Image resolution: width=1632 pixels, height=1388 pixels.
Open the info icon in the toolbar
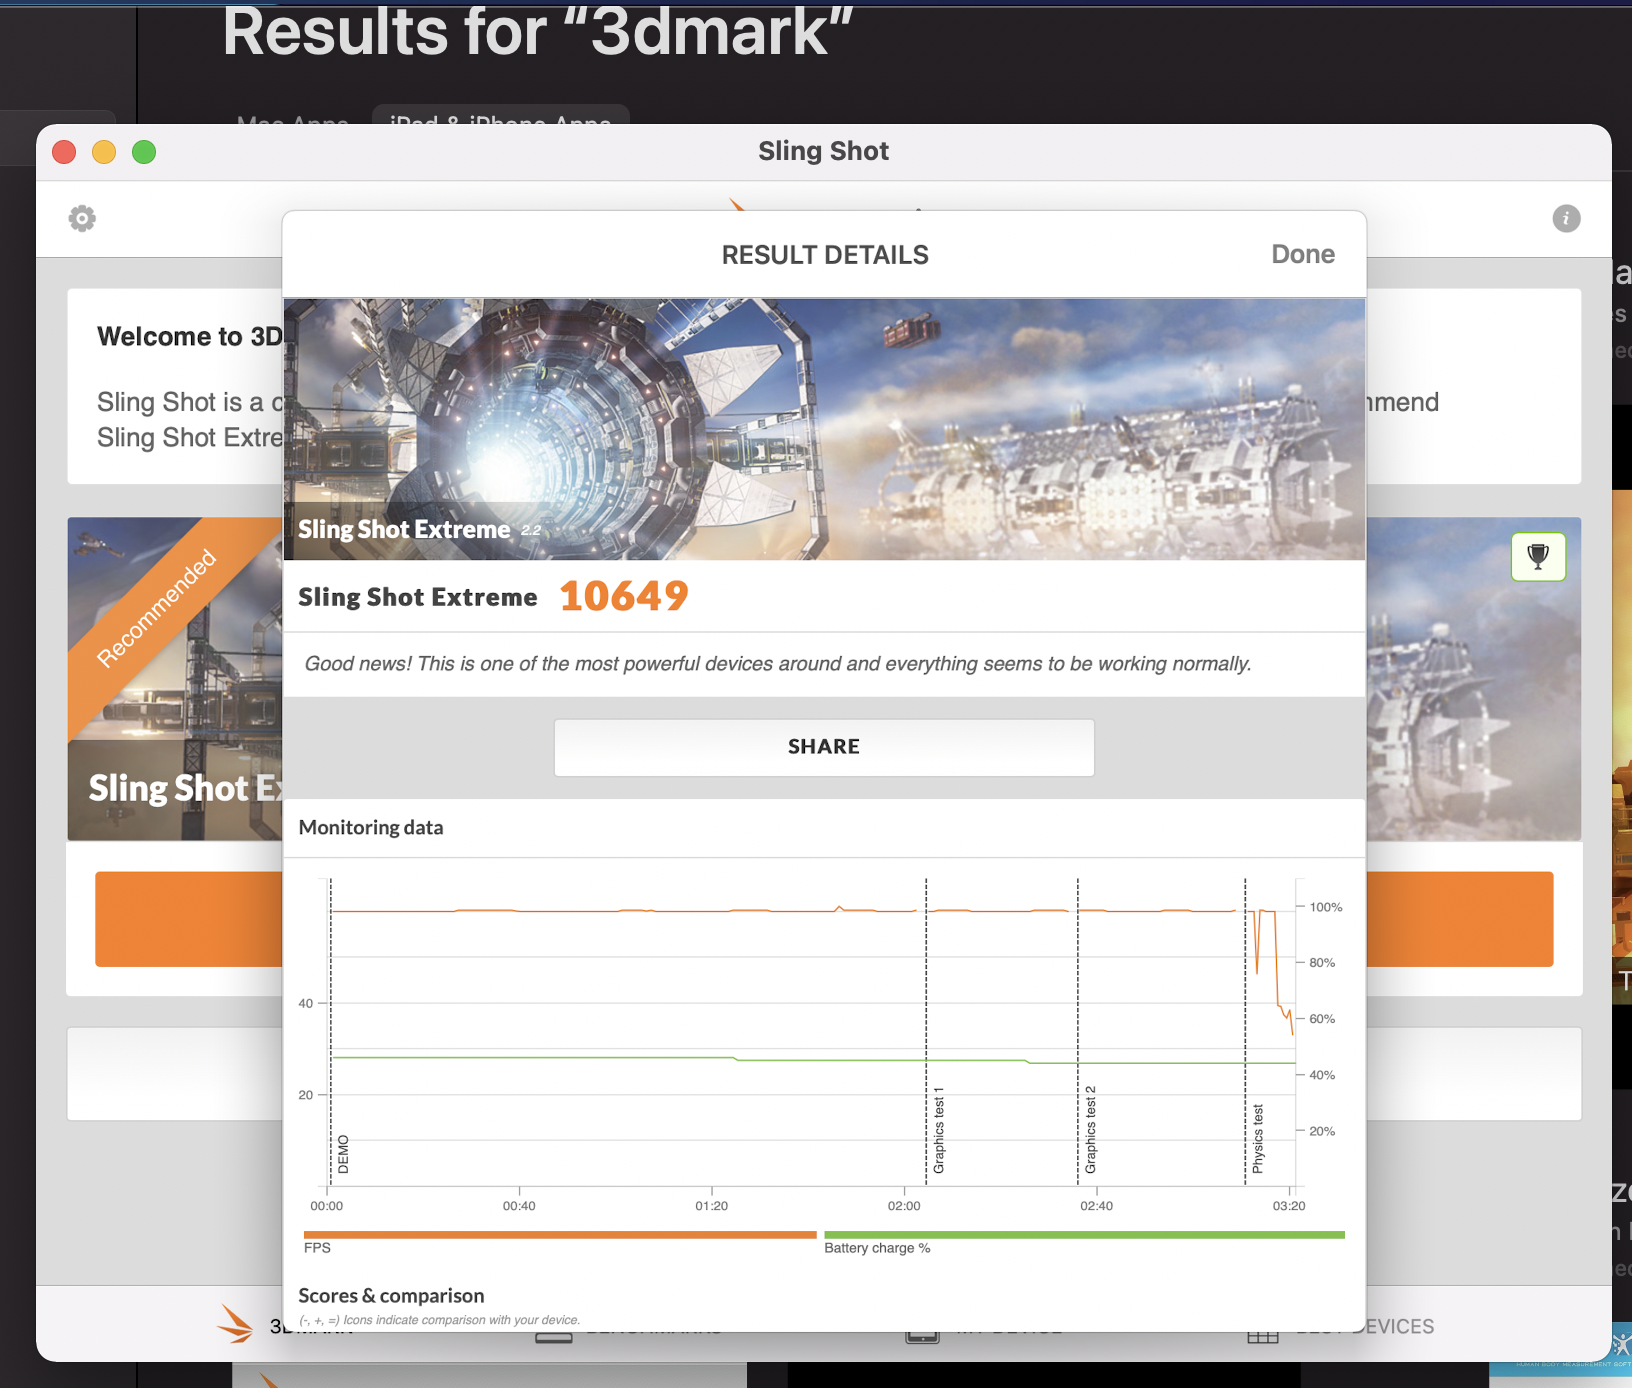[x=1566, y=218]
